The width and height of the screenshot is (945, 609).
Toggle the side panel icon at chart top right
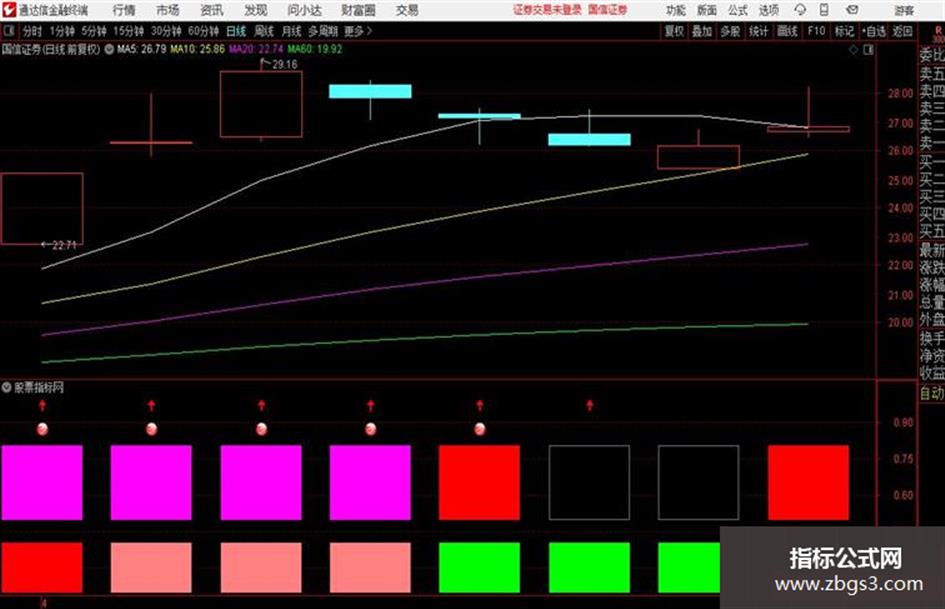[868, 50]
